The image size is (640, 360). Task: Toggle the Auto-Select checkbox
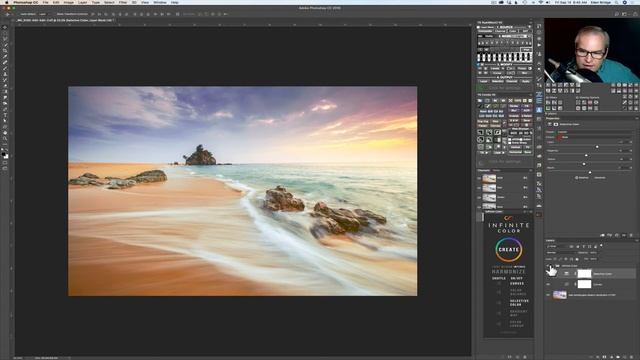pyautogui.click(x=20, y=14)
